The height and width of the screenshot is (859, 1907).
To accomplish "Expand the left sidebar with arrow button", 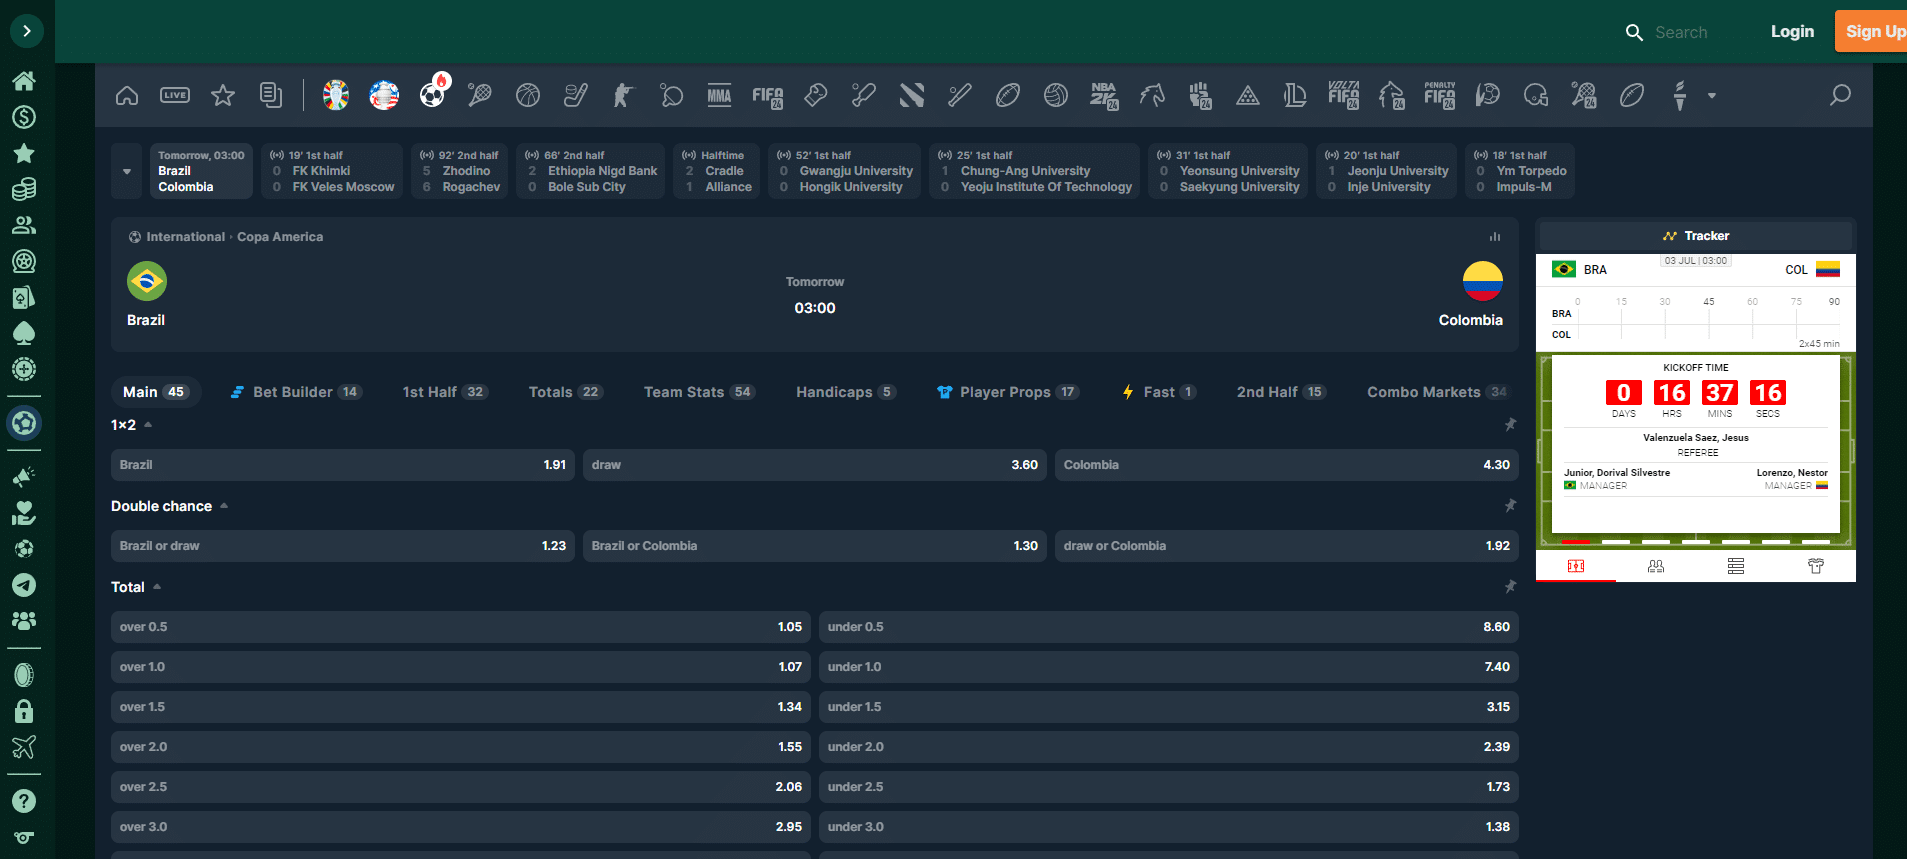I will (x=26, y=31).
